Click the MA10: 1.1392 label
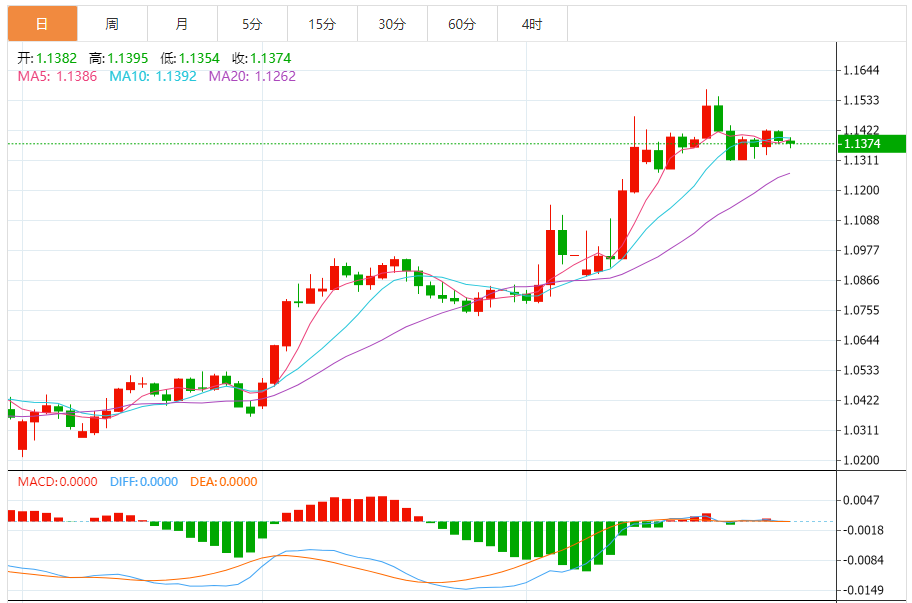912x603 pixels. tap(153, 76)
